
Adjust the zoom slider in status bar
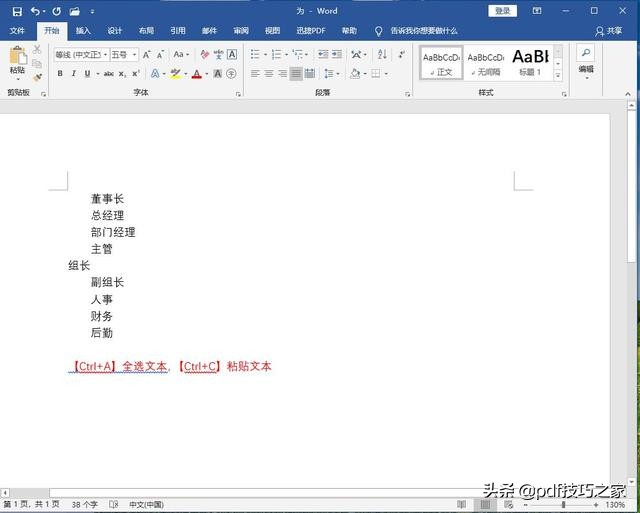click(564, 505)
